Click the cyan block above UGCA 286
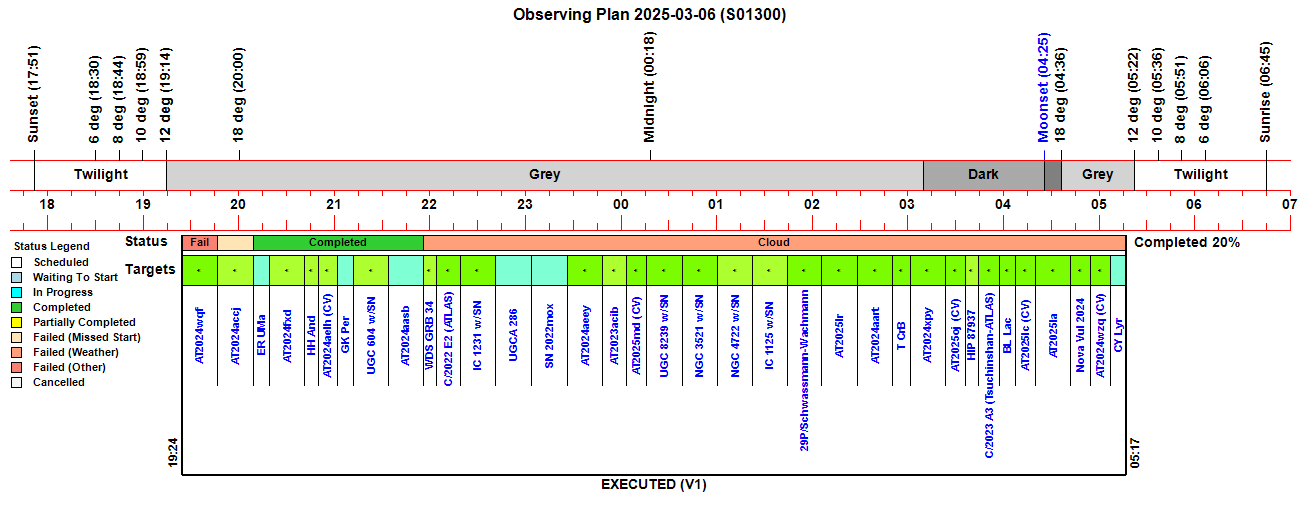The width and height of the screenshot is (1300, 505). [513, 270]
